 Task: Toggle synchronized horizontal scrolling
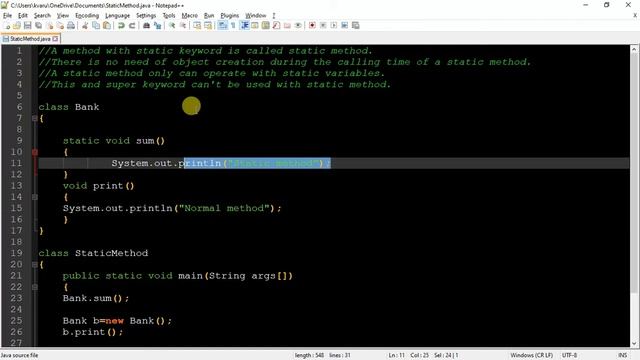pyautogui.click(x=208, y=25)
